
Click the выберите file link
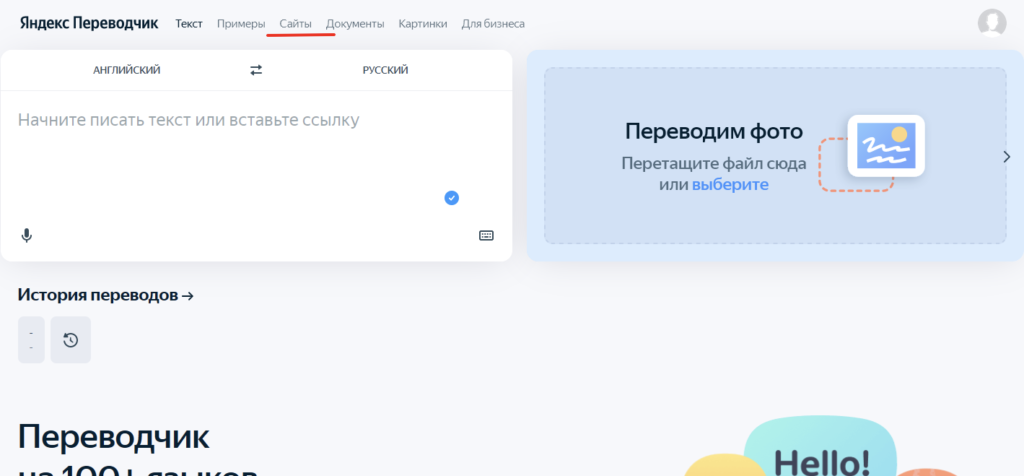[730, 185]
